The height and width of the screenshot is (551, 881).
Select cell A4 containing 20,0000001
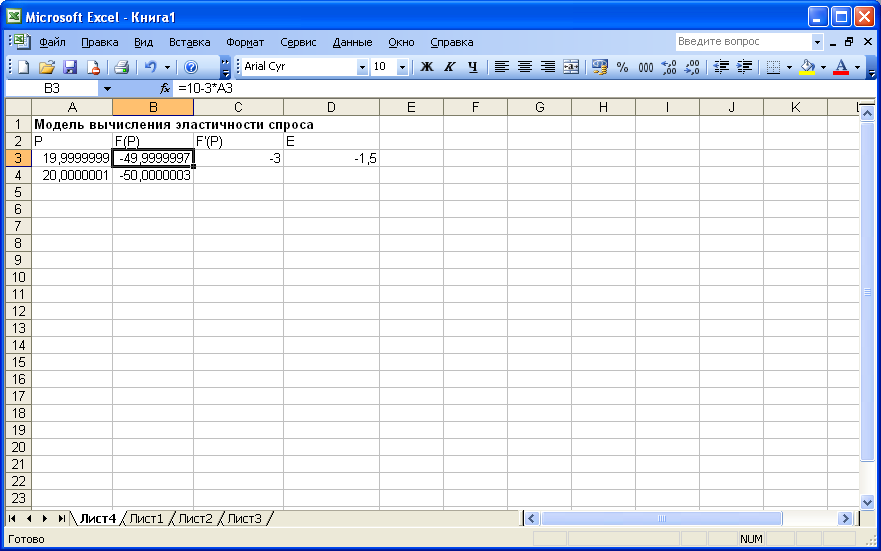pos(72,175)
